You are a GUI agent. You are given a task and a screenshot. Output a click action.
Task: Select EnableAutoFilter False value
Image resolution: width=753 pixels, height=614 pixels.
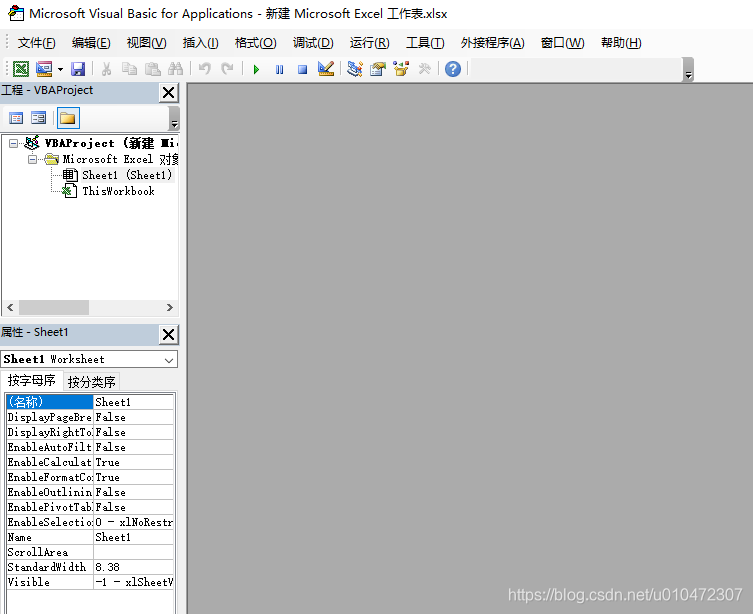click(x=134, y=447)
